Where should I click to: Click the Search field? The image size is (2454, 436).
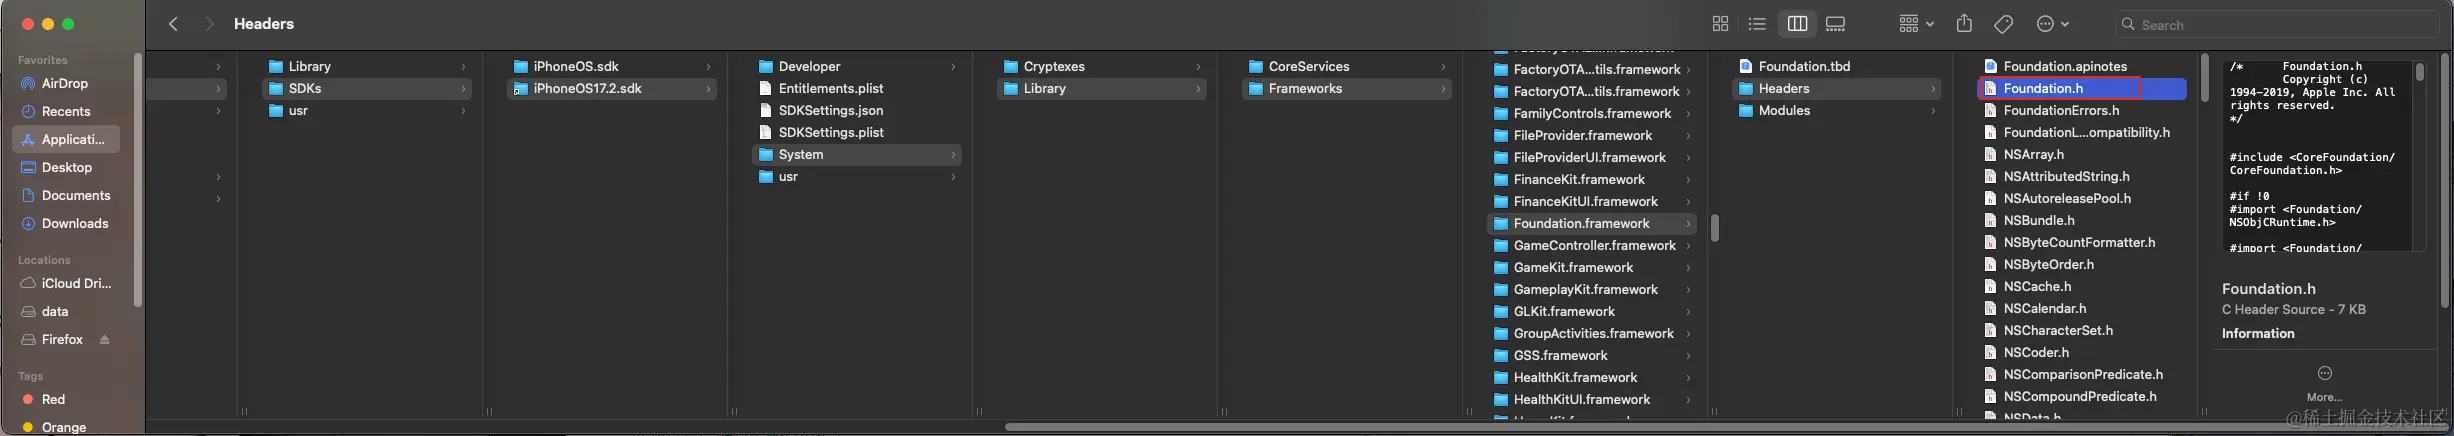[x=2280, y=25]
